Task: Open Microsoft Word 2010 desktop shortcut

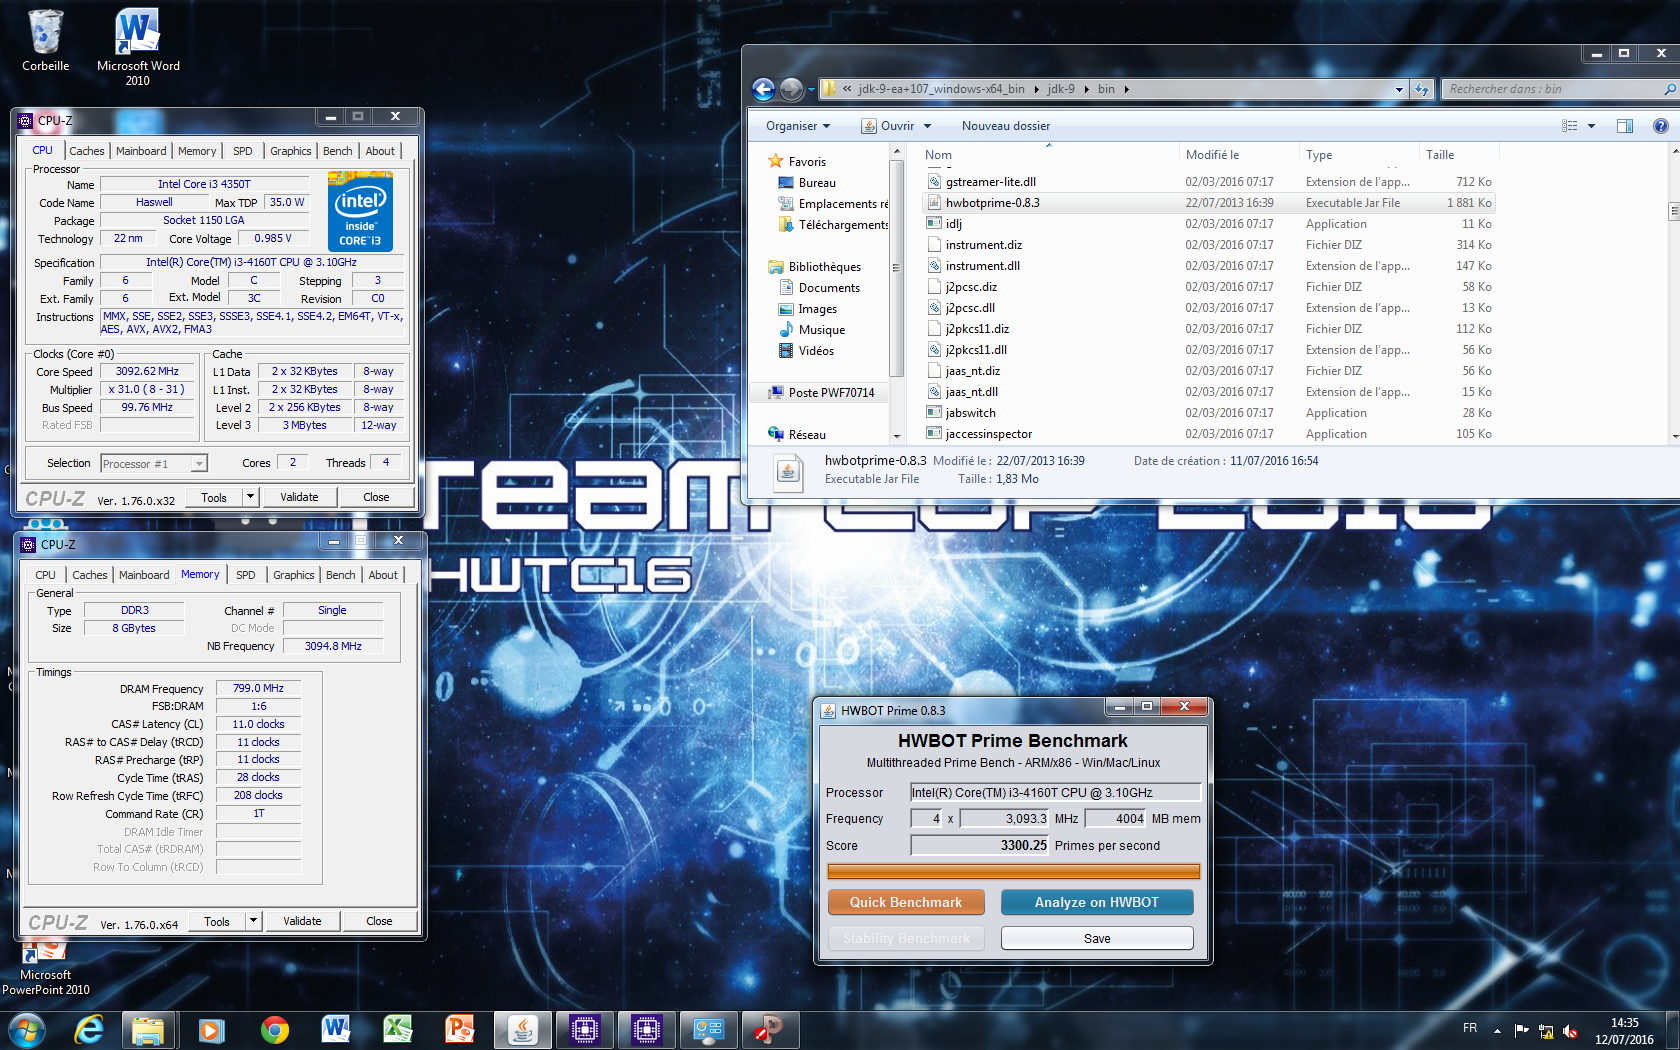Action: [x=138, y=47]
